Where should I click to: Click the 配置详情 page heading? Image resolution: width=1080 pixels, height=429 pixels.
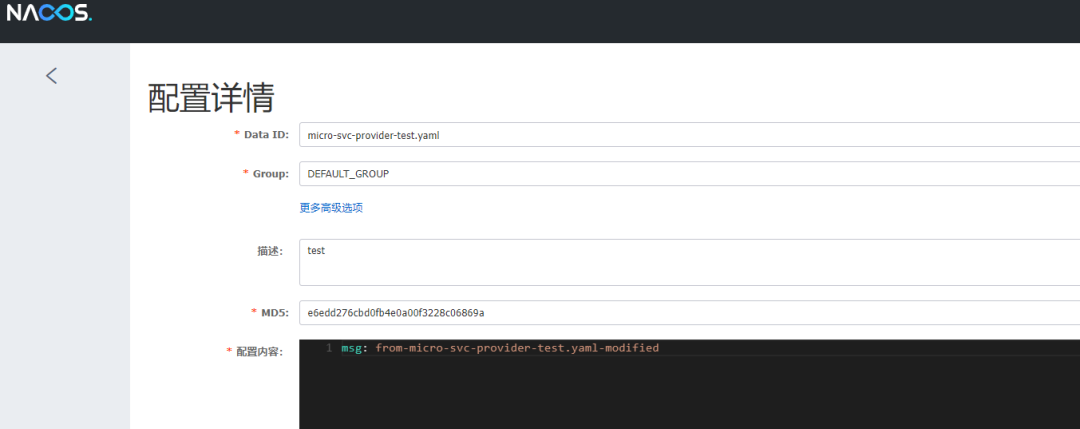[x=211, y=98]
